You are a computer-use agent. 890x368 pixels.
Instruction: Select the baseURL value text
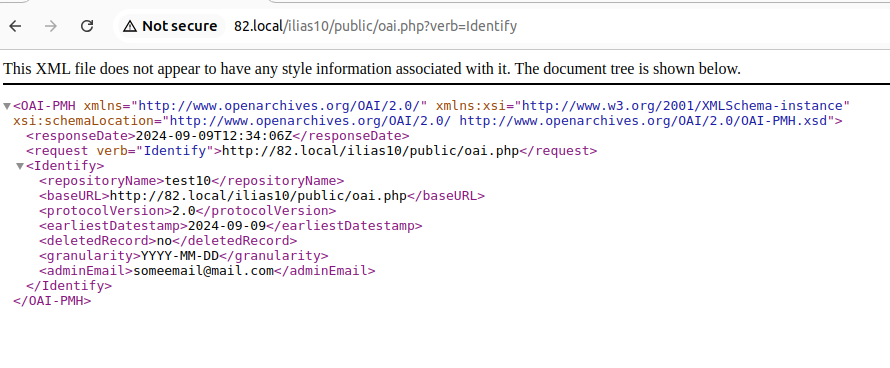coord(258,196)
